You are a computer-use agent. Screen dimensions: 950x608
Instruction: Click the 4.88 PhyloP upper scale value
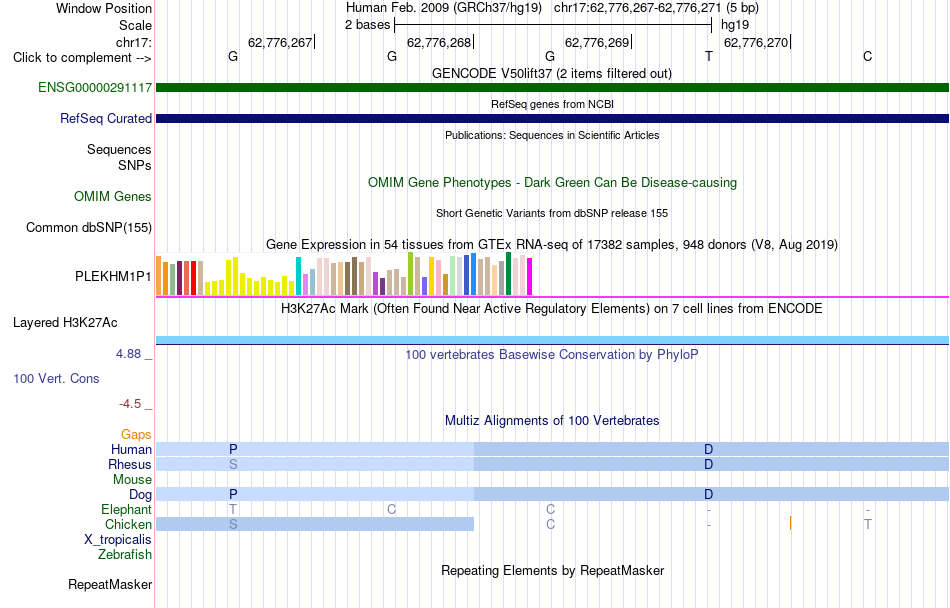128,354
